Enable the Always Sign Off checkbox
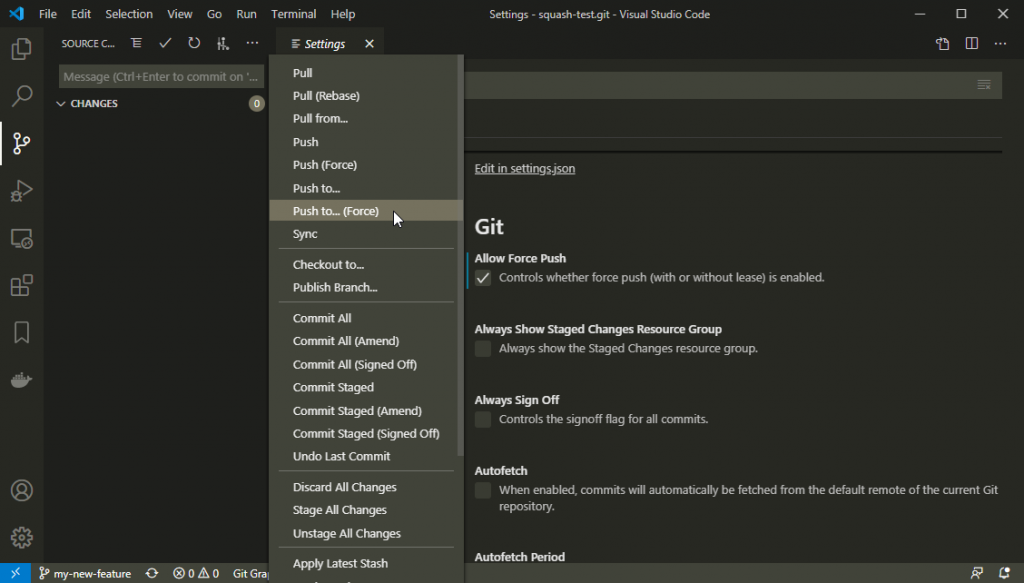This screenshot has height=583, width=1024. tap(483, 419)
